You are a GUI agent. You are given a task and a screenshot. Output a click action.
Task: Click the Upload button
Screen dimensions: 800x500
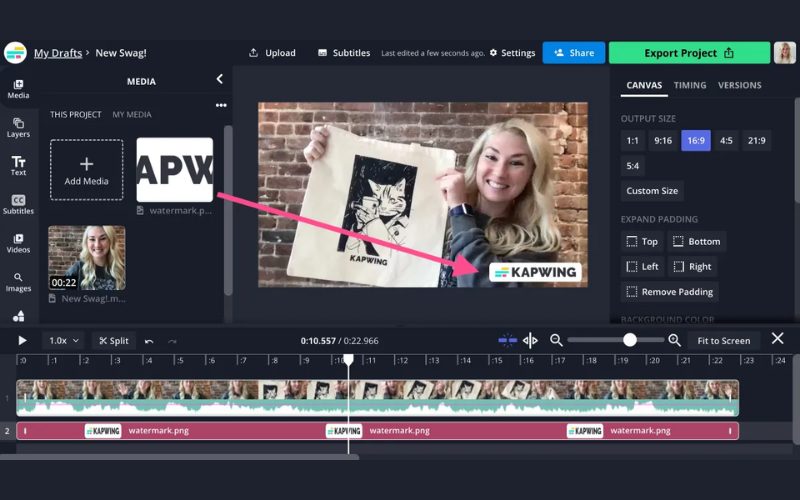point(272,53)
